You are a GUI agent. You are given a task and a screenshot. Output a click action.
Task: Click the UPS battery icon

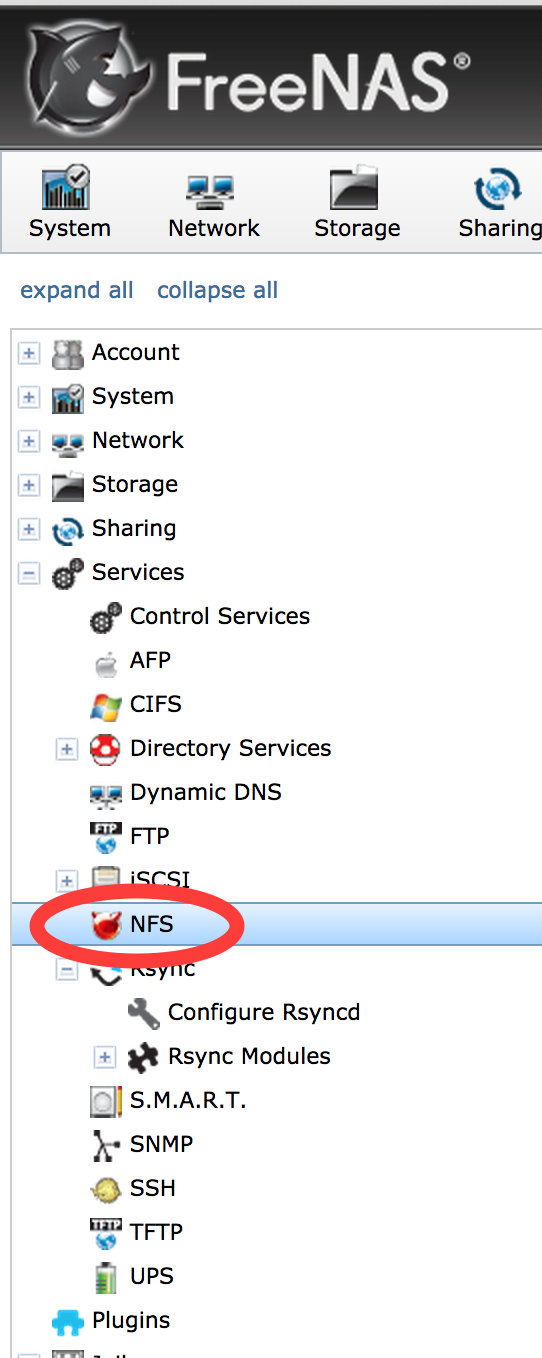pyautogui.click(x=105, y=1277)
